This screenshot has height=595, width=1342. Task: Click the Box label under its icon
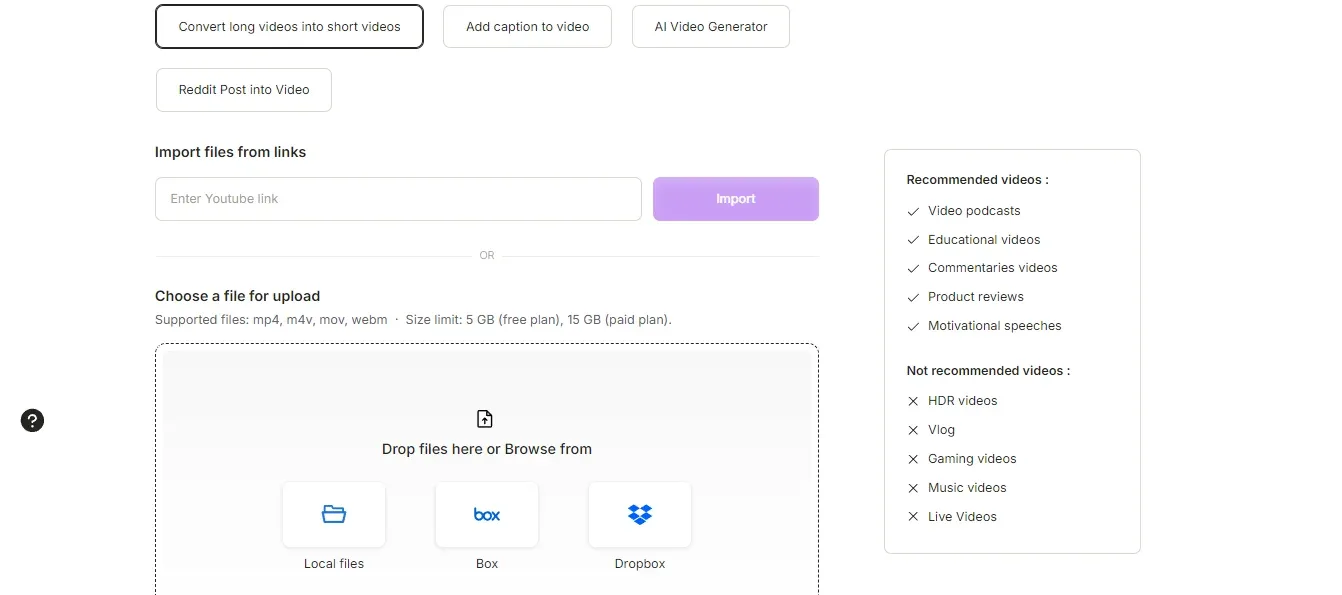click(x=487, y=564)
